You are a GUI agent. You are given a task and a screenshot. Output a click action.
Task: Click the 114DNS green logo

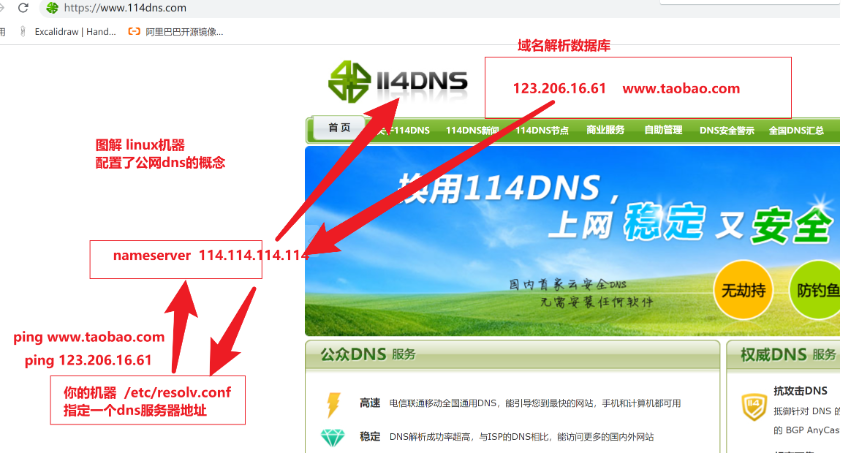coord(397,82)
